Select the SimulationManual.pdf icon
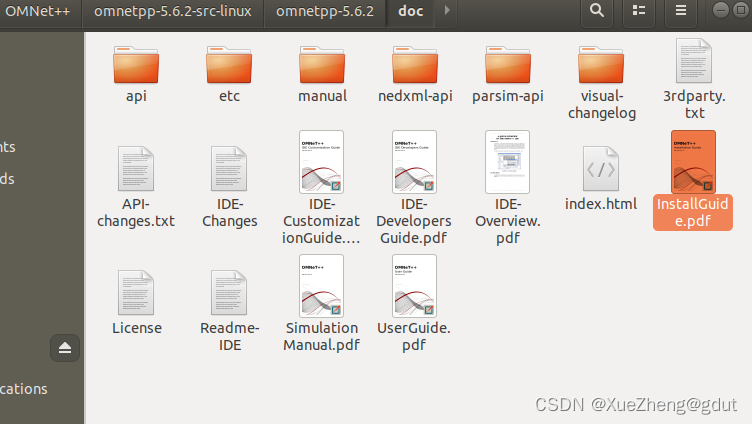 (321, 286)
